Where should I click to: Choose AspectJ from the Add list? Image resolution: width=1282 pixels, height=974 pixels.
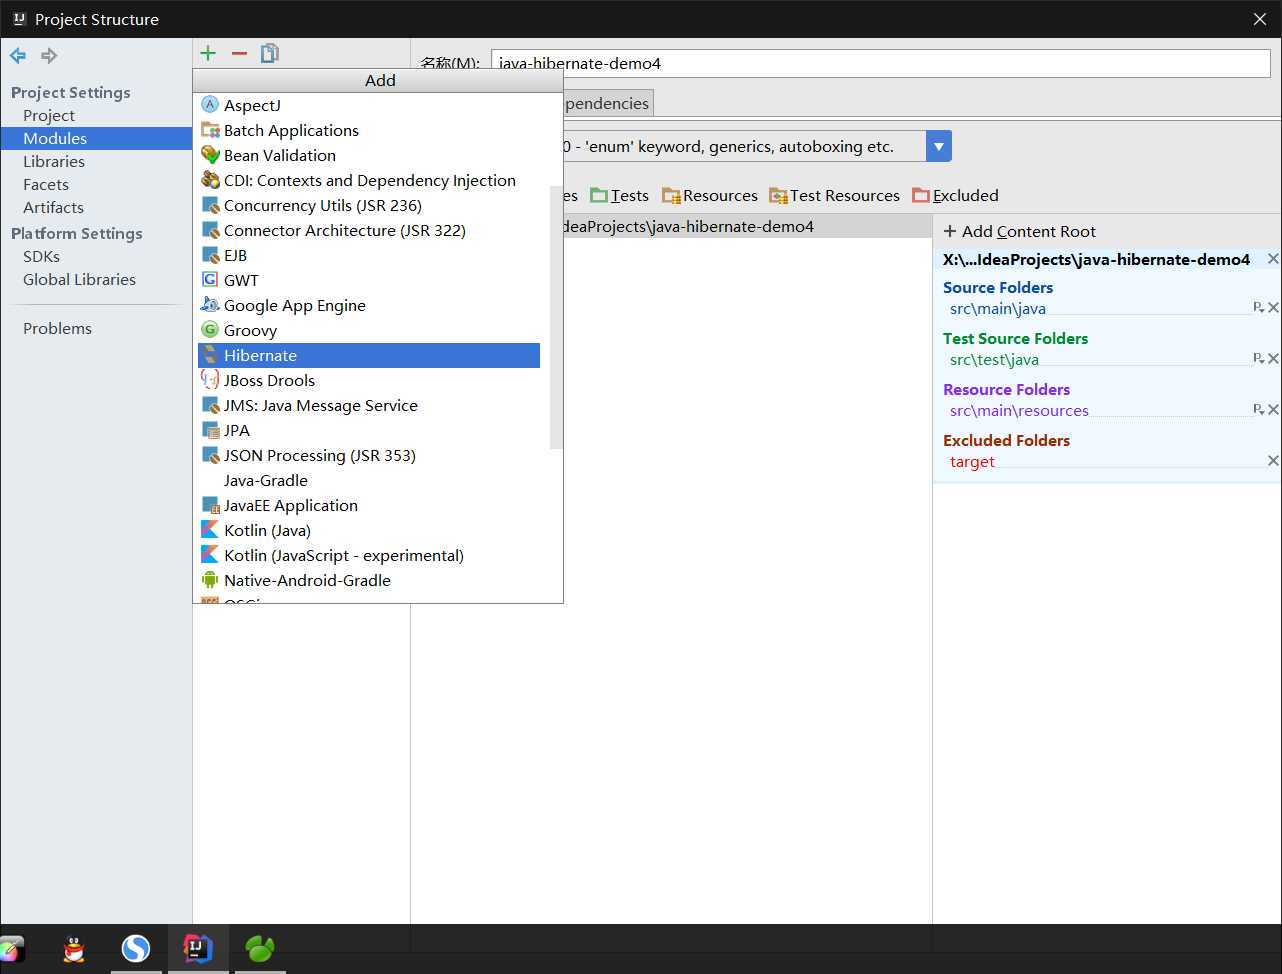(x=369, y=105)
